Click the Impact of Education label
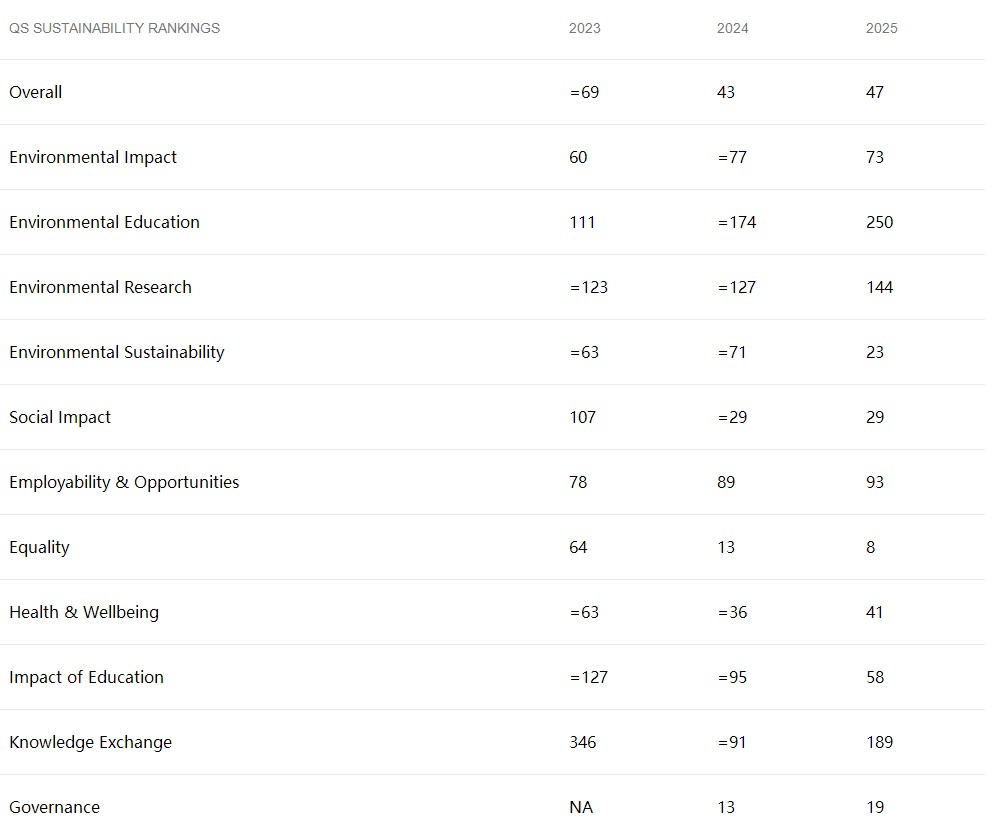Screen dimensions: 999x837 87,677
